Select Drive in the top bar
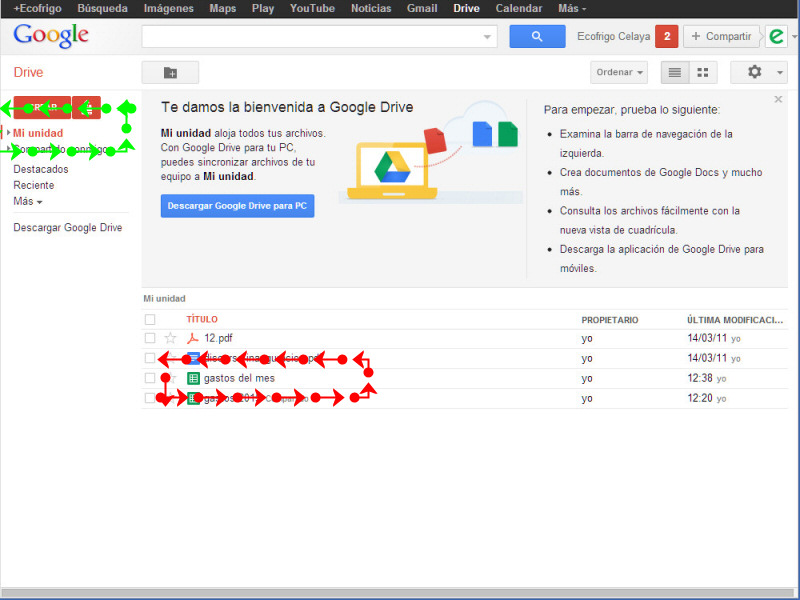Screen dimensions: 800x600 coord(466,9)
